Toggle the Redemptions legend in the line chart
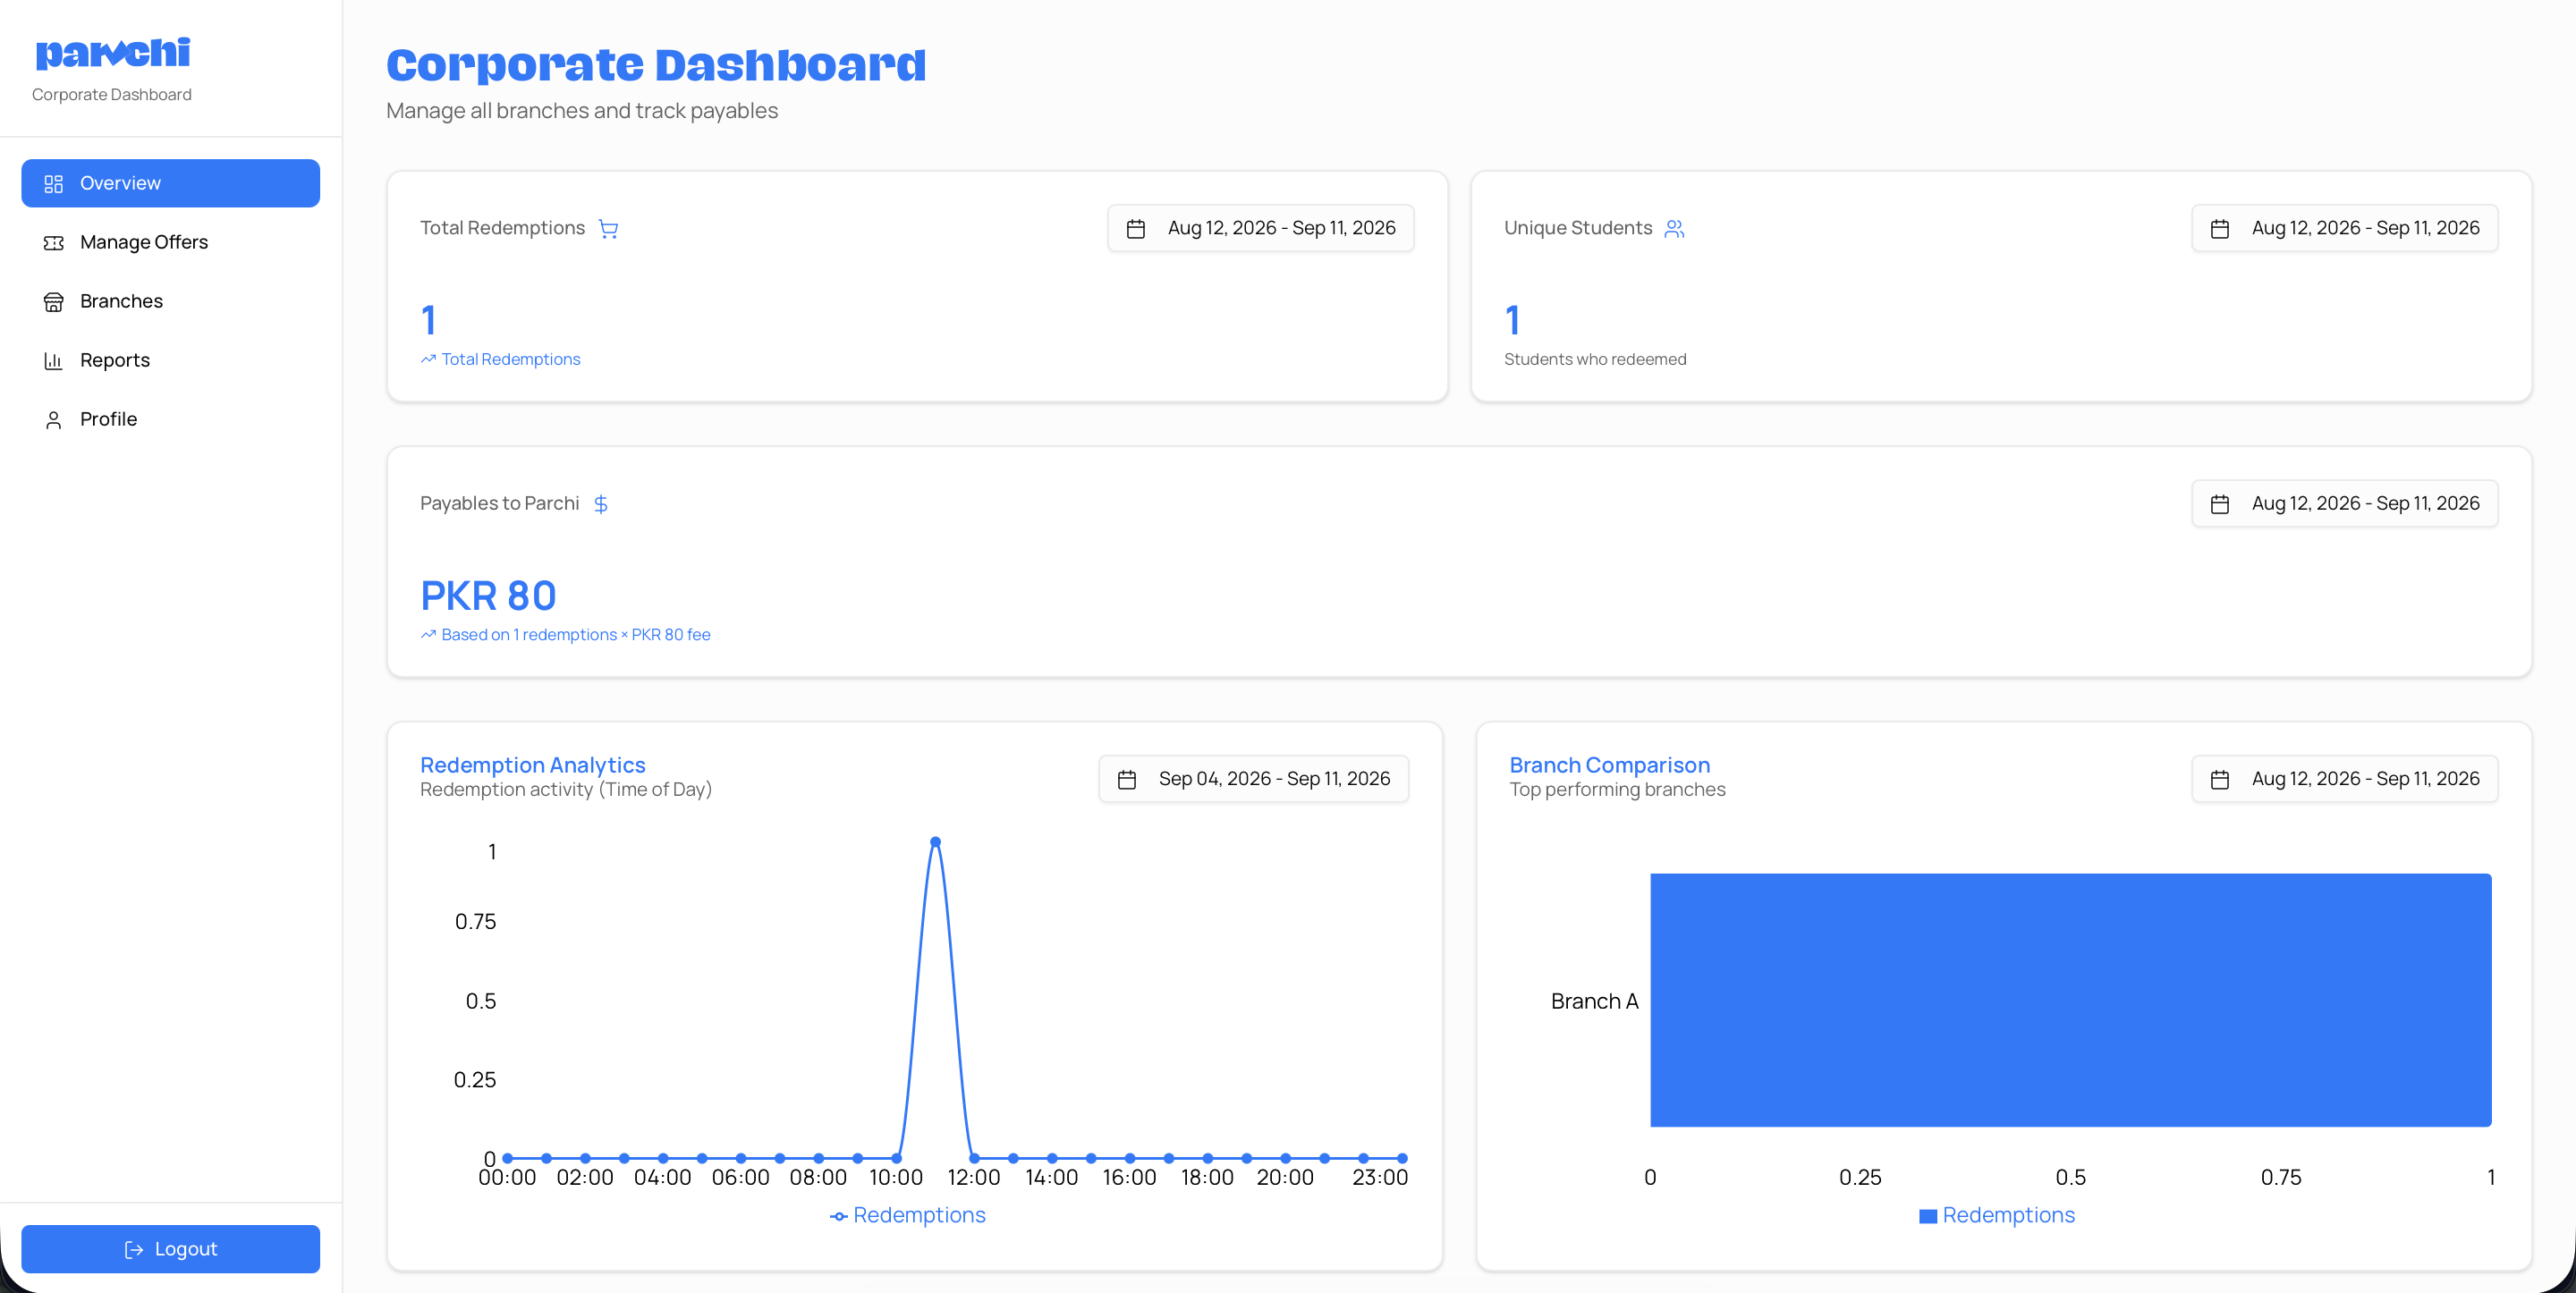 [x=908, y=1215]
